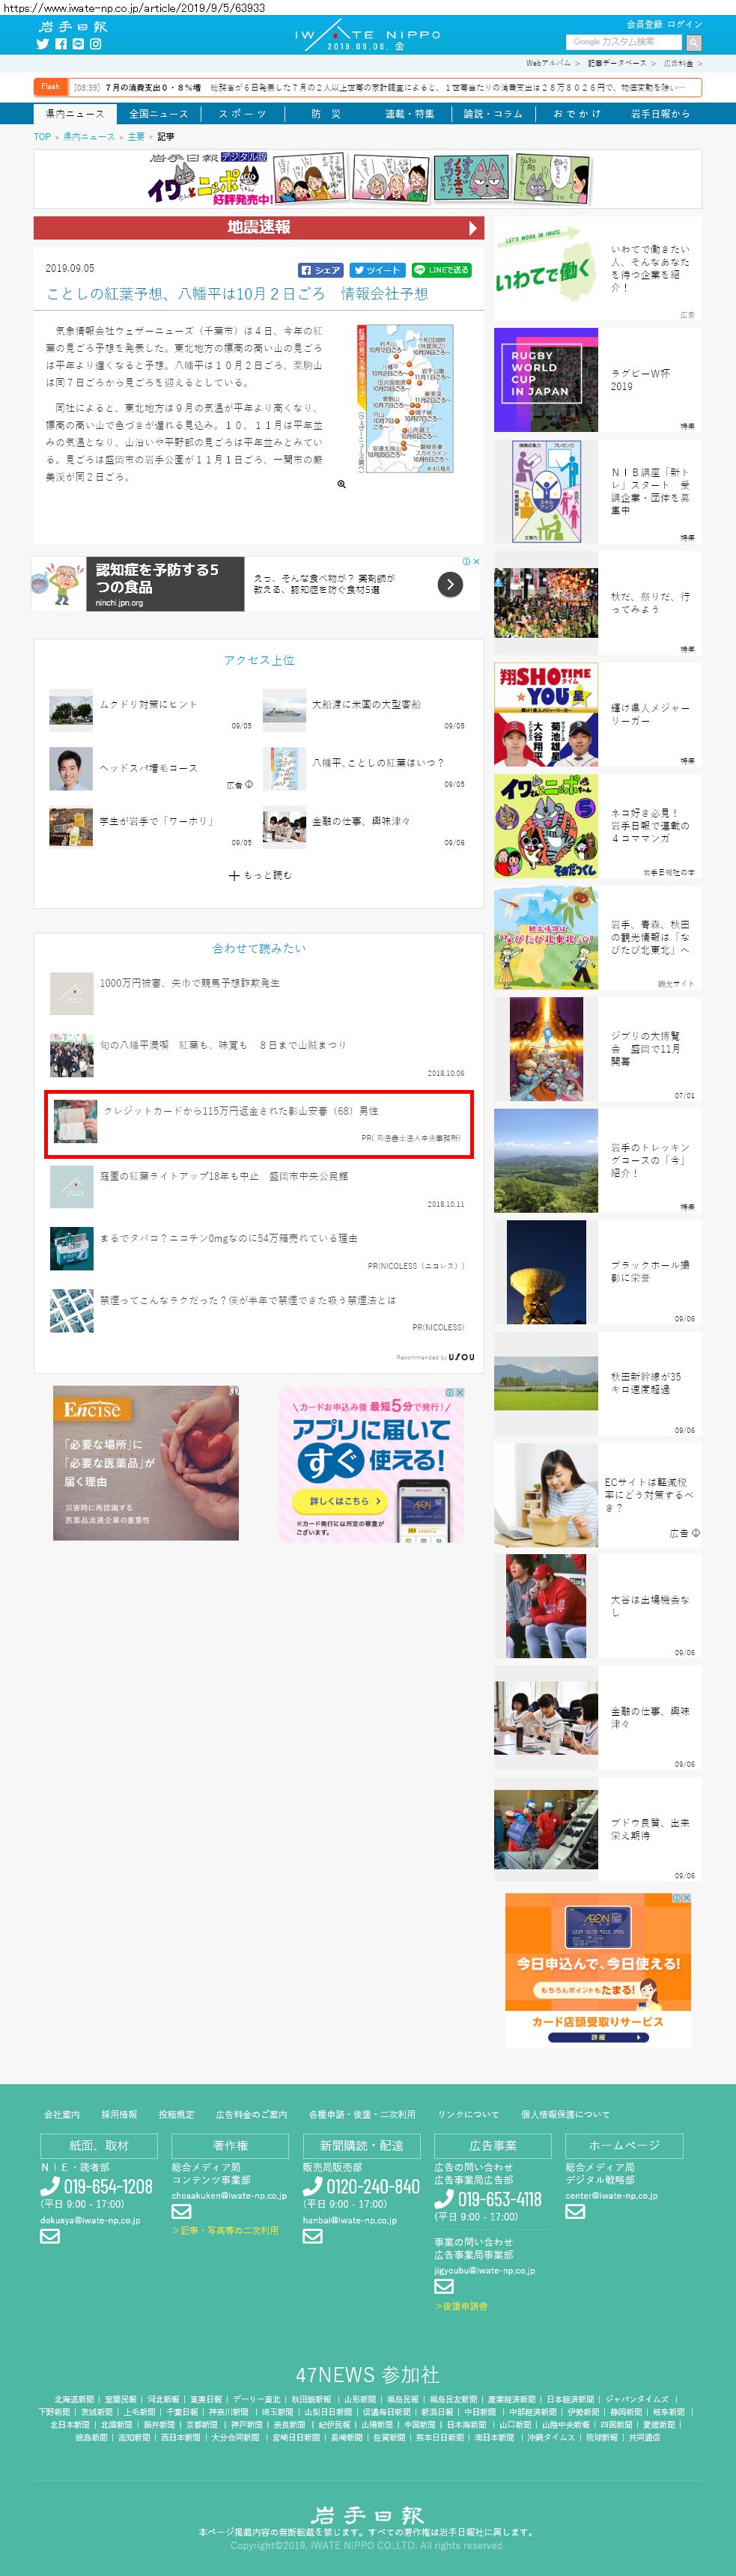Share article with the Facebook シェア button
The image size is (736, 2576).
[x=321, y=270]
